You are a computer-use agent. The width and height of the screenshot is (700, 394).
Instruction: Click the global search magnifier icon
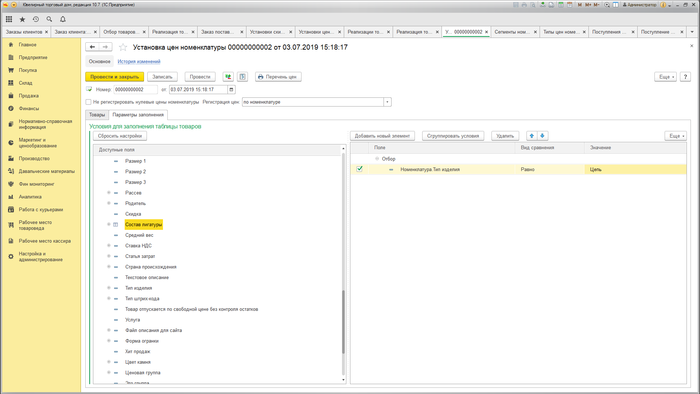(49, 19)
